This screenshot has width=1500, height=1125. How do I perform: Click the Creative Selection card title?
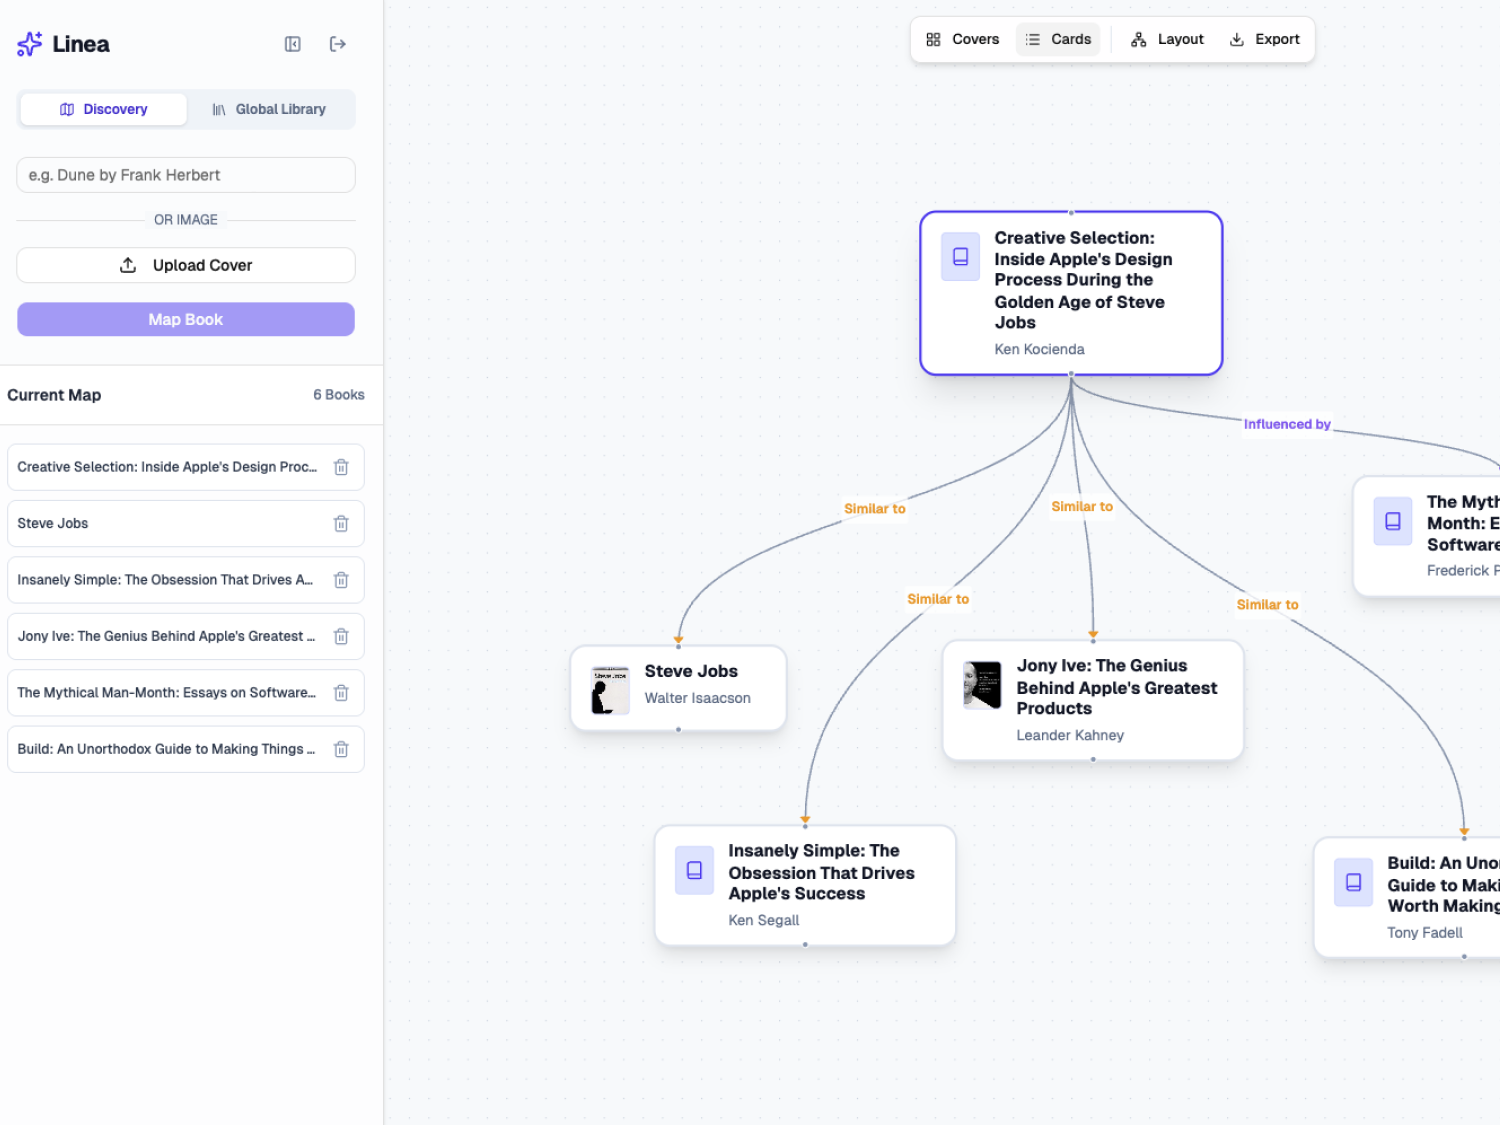pyautogui.click(x=1083, y=280)
